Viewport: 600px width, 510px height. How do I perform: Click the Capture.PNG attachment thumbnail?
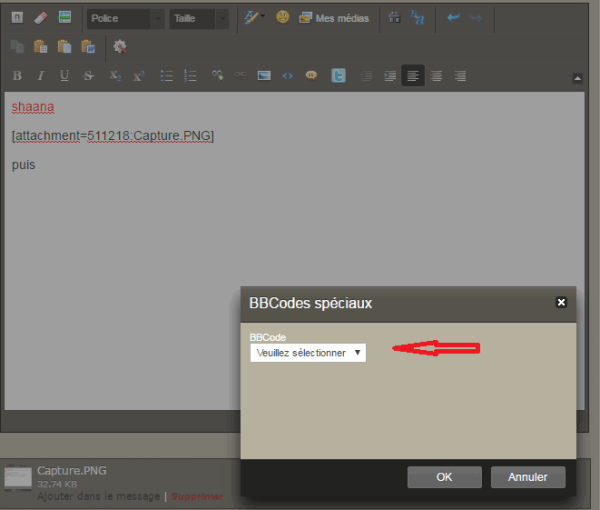click(x=18, y=479)
